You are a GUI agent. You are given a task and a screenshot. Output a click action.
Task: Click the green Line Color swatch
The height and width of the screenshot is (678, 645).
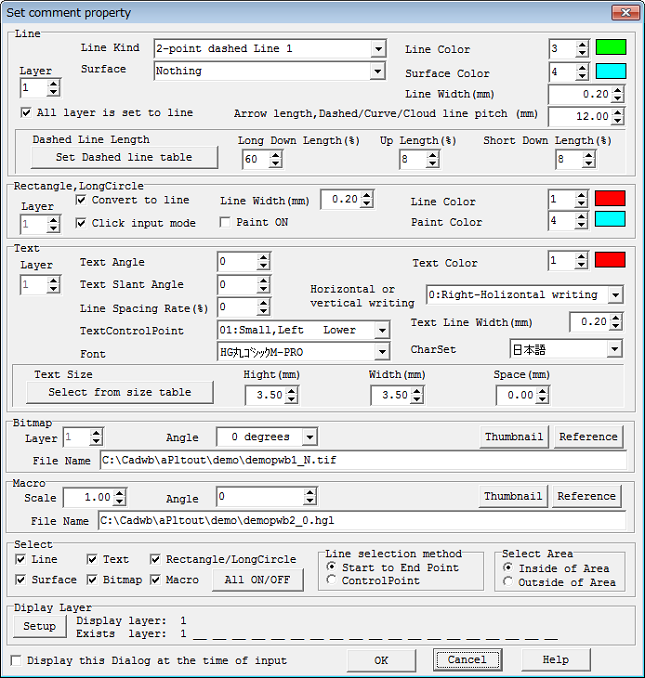tap(611, 47)
